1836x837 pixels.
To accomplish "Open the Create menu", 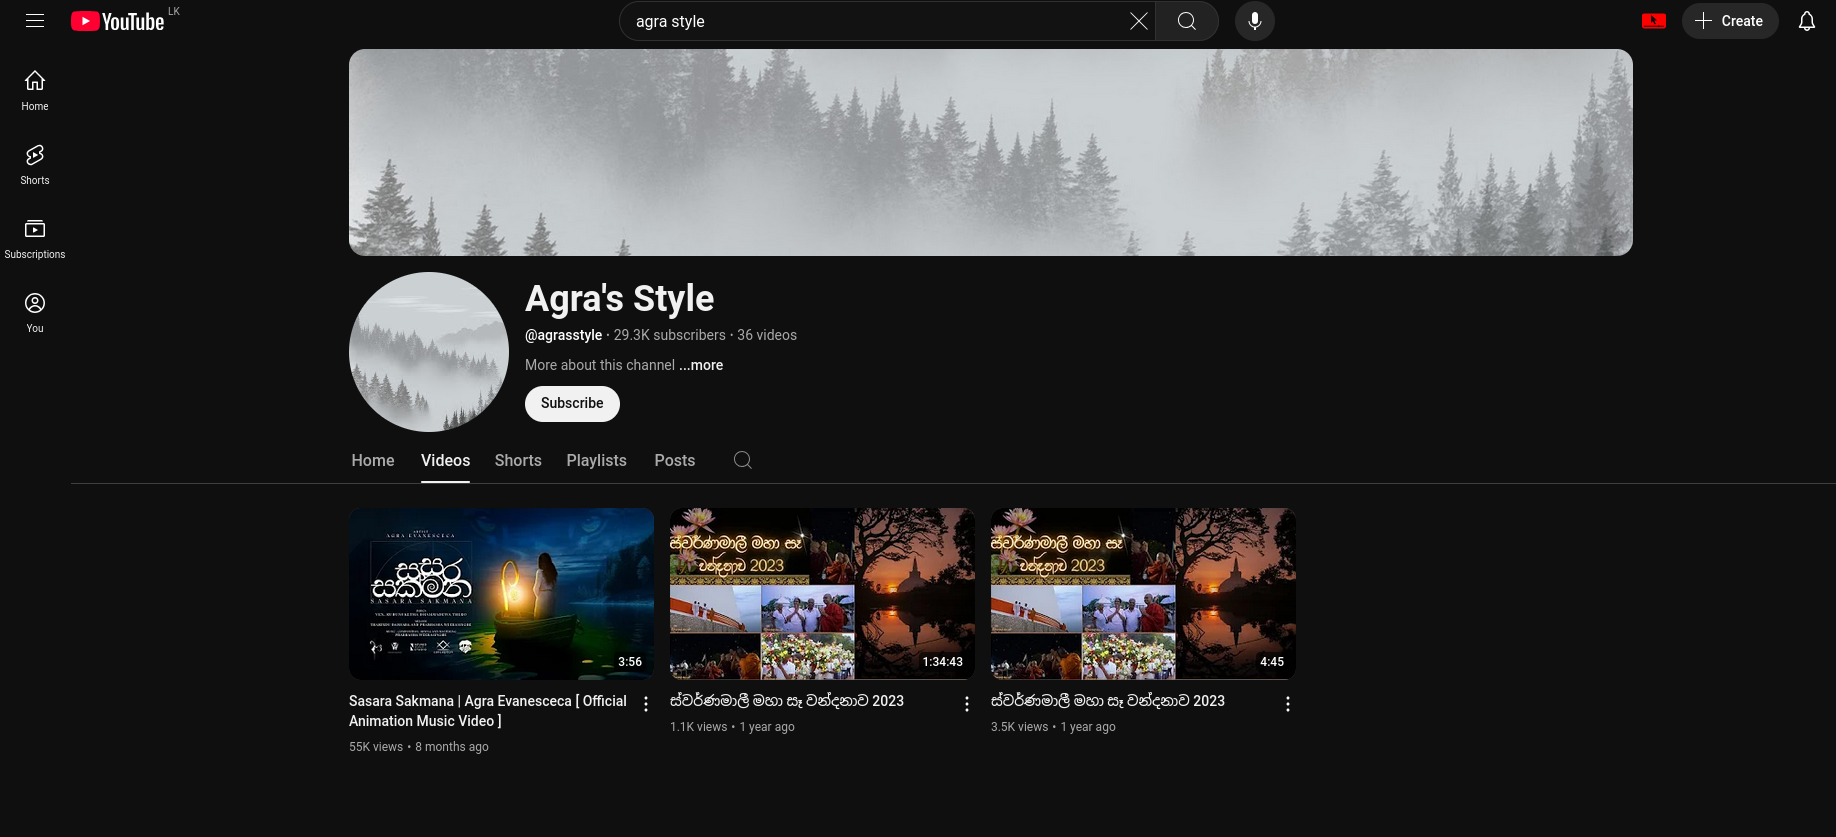I will tap(1730, 21).
